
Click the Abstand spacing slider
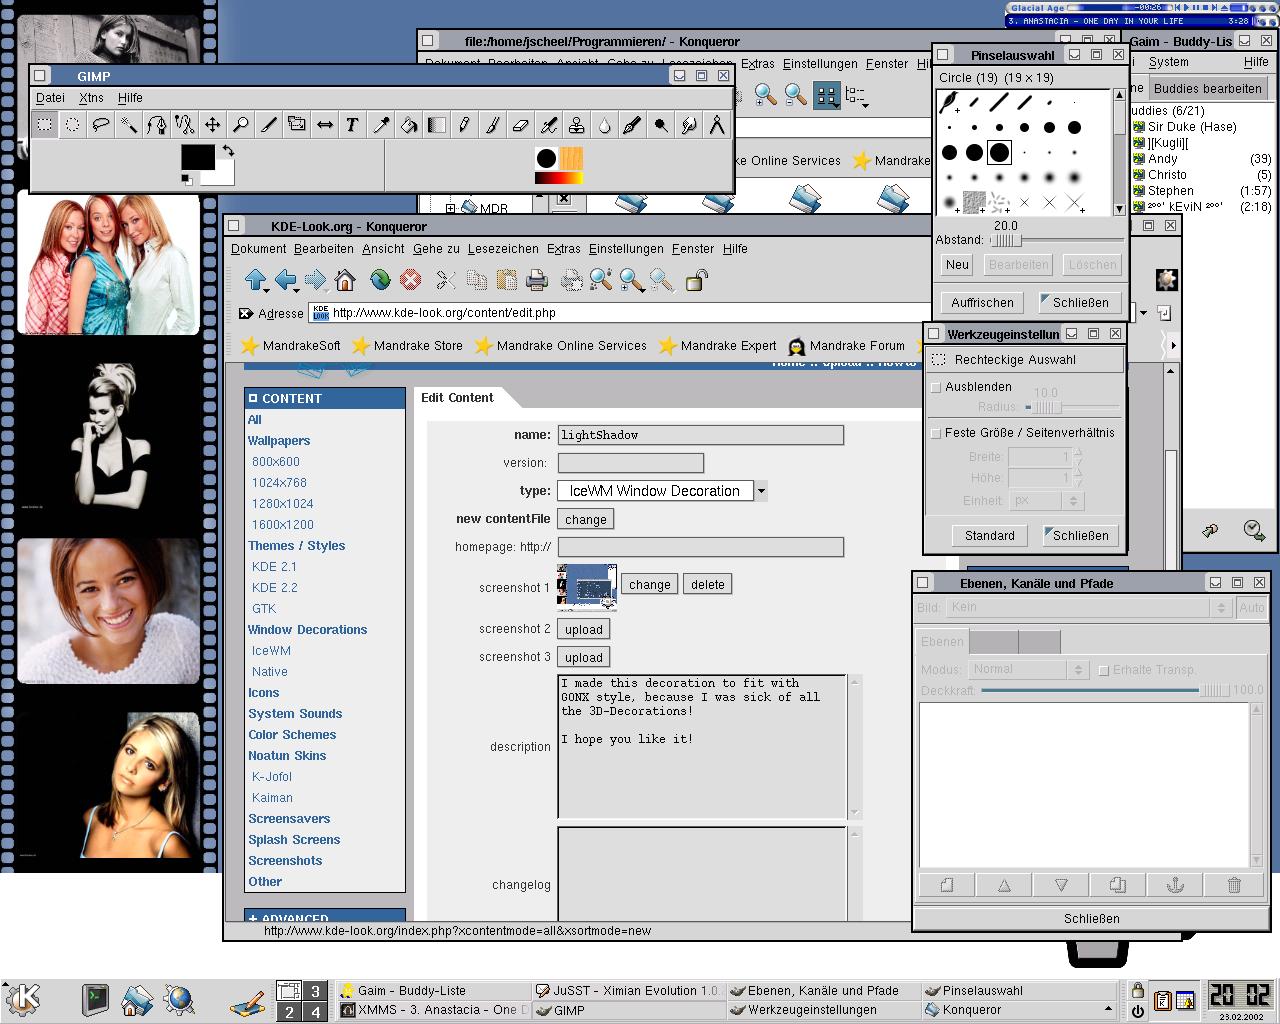click(1056, 240)
